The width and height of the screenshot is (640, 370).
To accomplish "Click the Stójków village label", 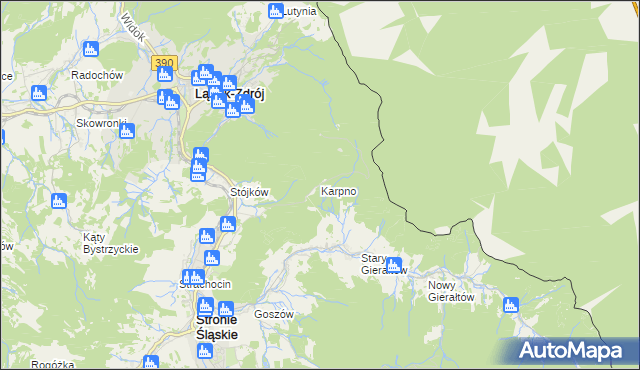I will (249, 192).
